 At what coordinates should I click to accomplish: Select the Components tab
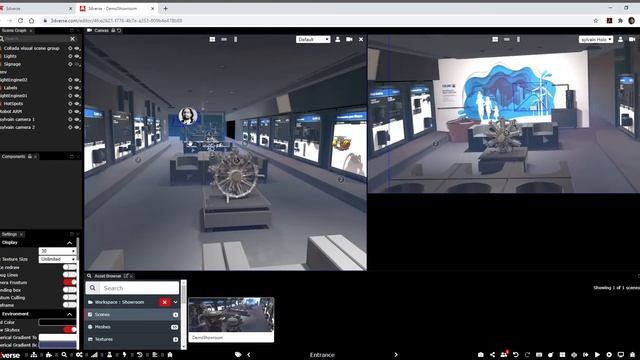13,156
